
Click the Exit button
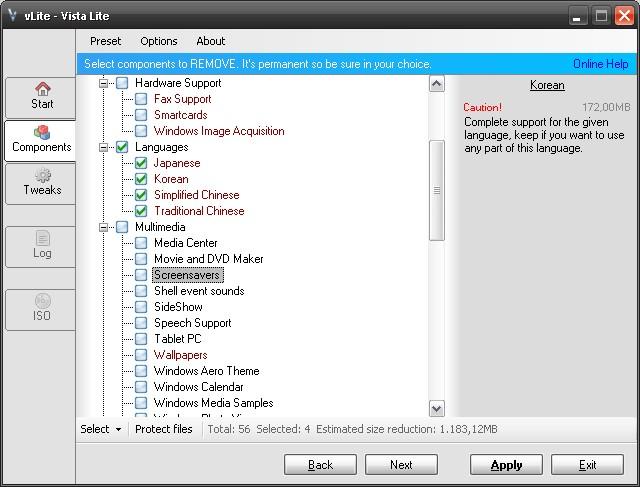click(587, 465)
